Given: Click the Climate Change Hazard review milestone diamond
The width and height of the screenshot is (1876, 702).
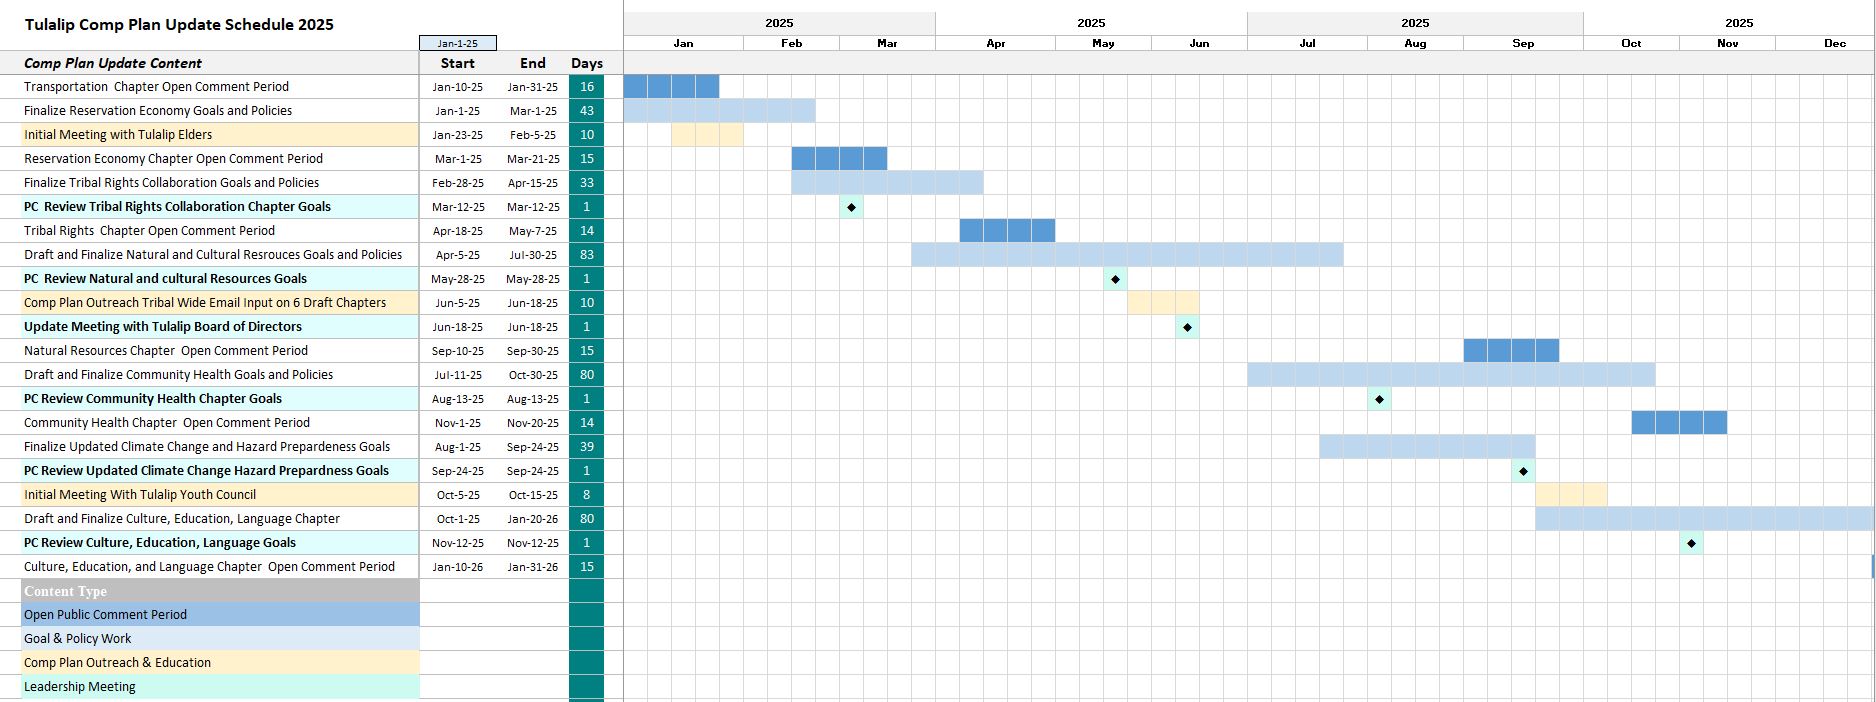Looking at the screenshot, I should 1523,471.
